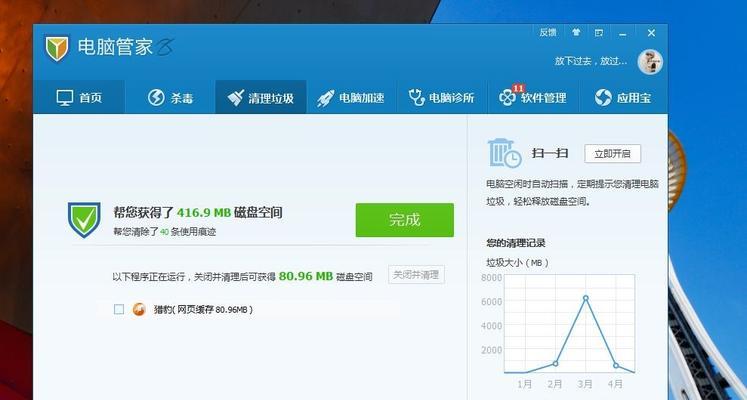Click the 80.96 MB value text
This screenshot has width=747, height=400.
coord(306,276)
